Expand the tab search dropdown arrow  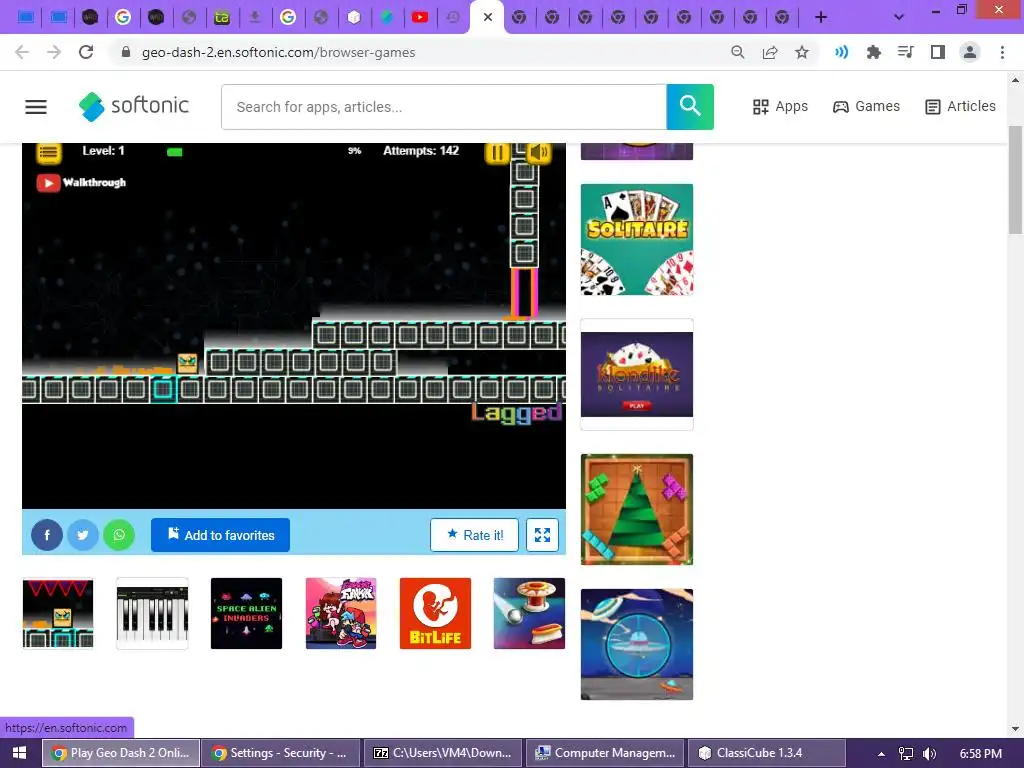click(899, 18)
